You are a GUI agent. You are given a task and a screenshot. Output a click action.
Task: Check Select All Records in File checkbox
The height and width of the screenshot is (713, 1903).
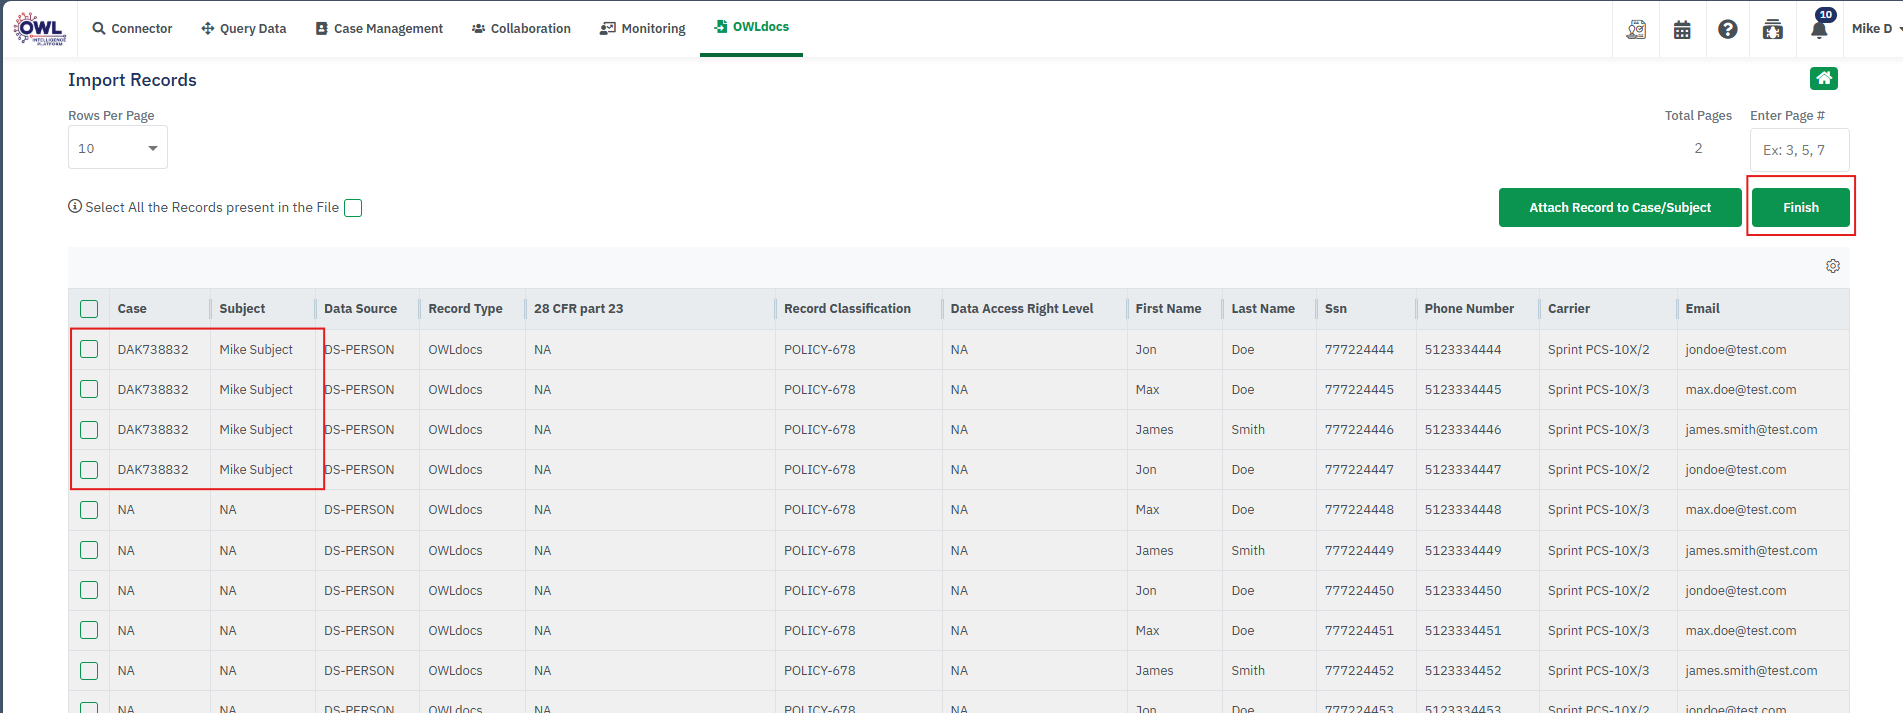click(x=353, y=208)
